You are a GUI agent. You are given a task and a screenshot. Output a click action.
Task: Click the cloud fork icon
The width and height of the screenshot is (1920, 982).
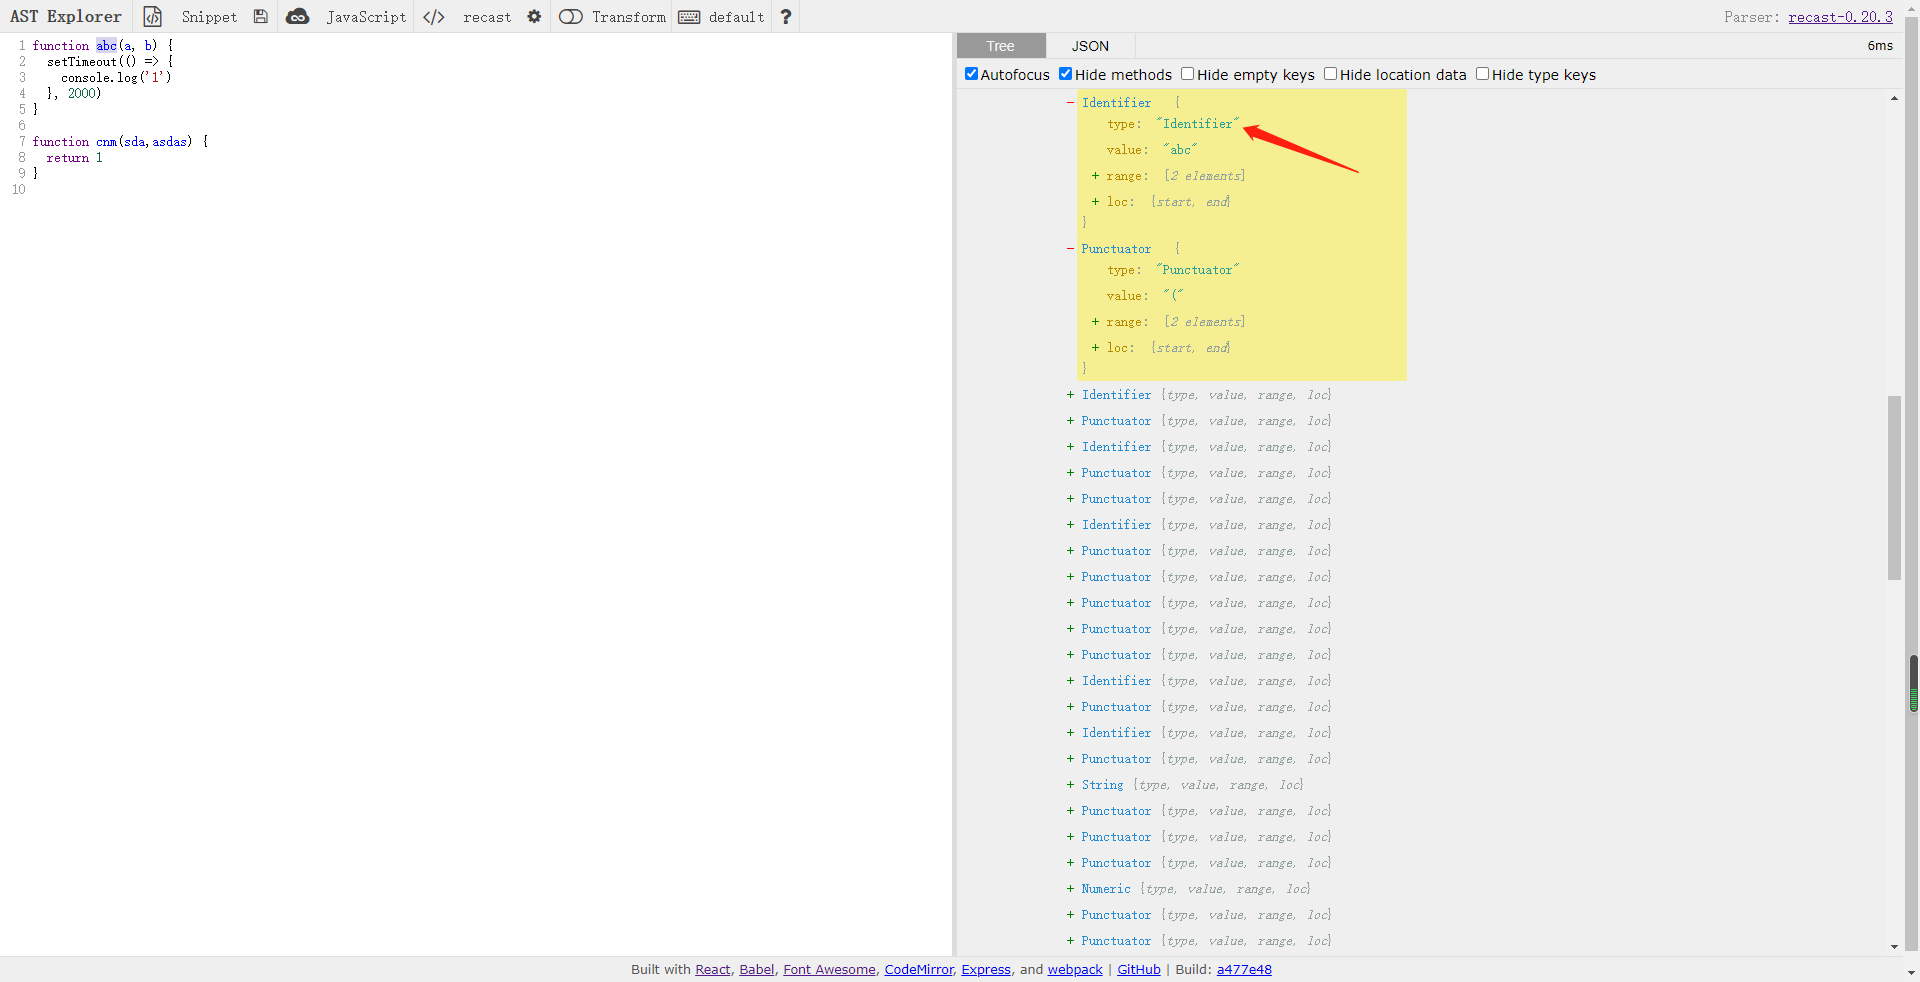297,17
